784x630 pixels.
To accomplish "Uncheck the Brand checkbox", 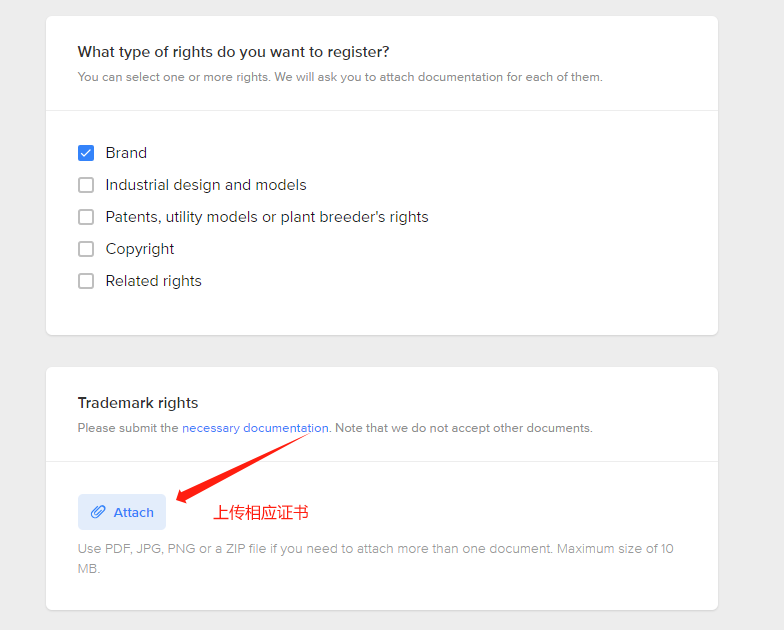I will pos(86,153).
